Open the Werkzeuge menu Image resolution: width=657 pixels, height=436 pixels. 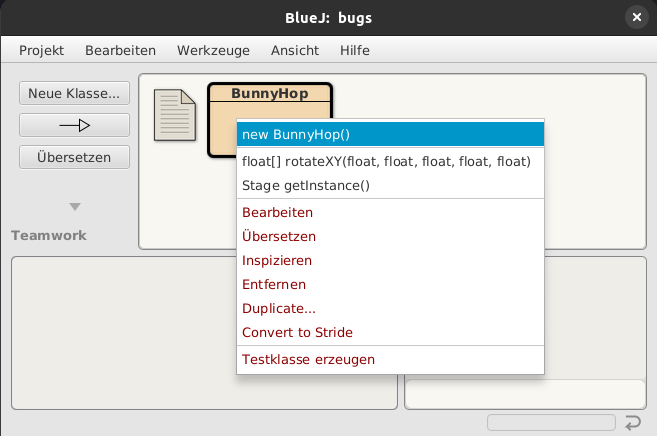pos(213,50)
